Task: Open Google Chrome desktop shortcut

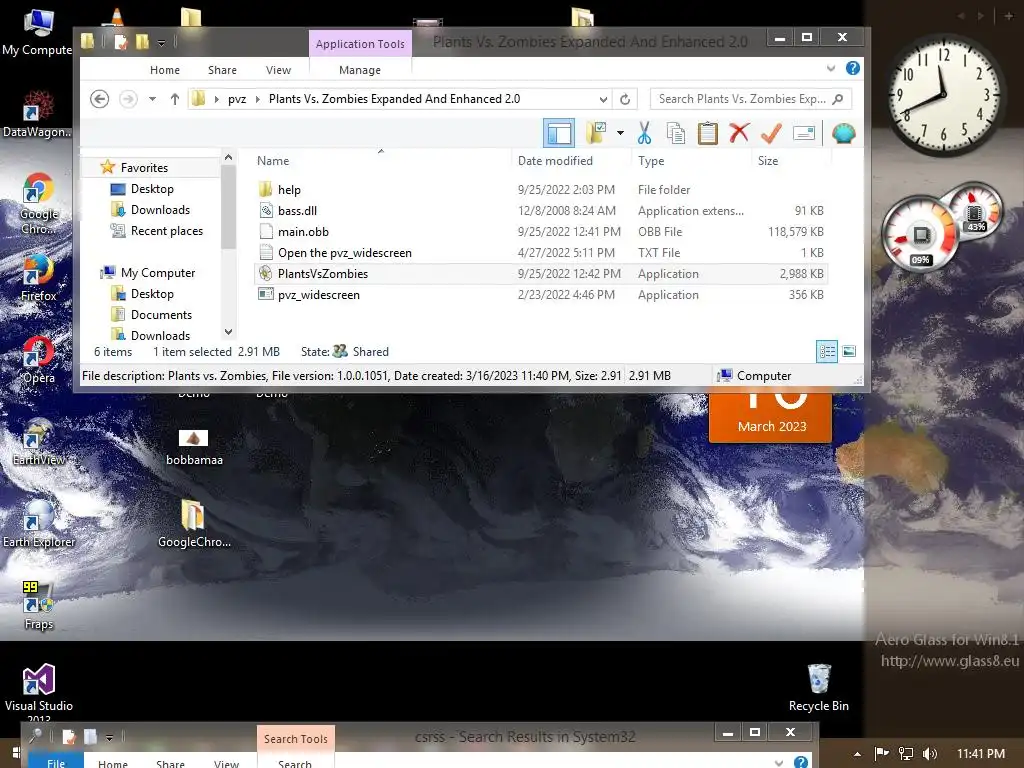Action: point(39,204)
